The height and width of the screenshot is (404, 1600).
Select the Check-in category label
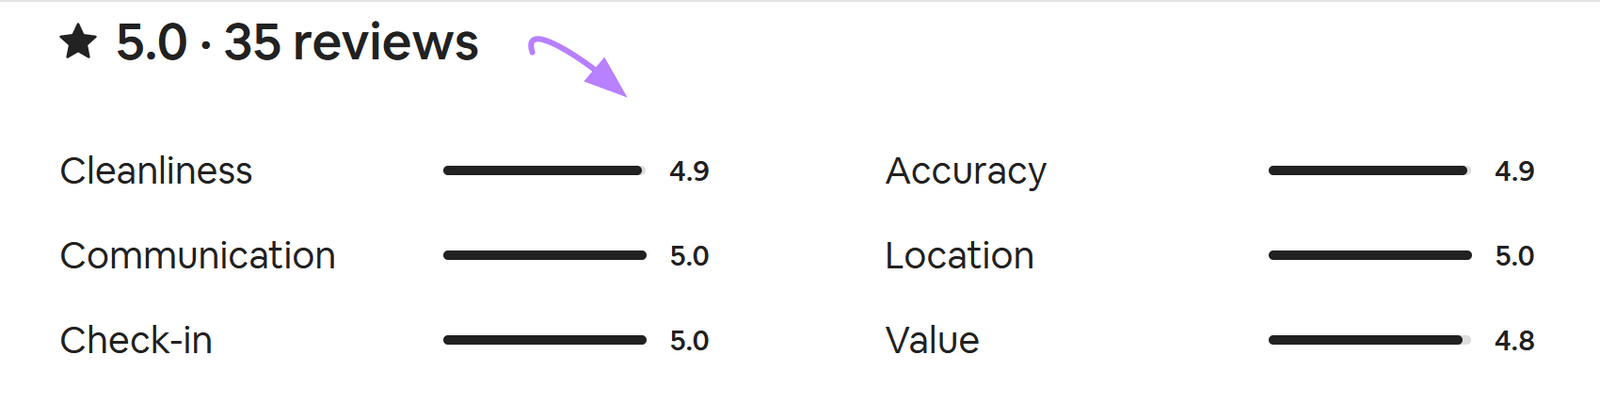pos(136,341)
